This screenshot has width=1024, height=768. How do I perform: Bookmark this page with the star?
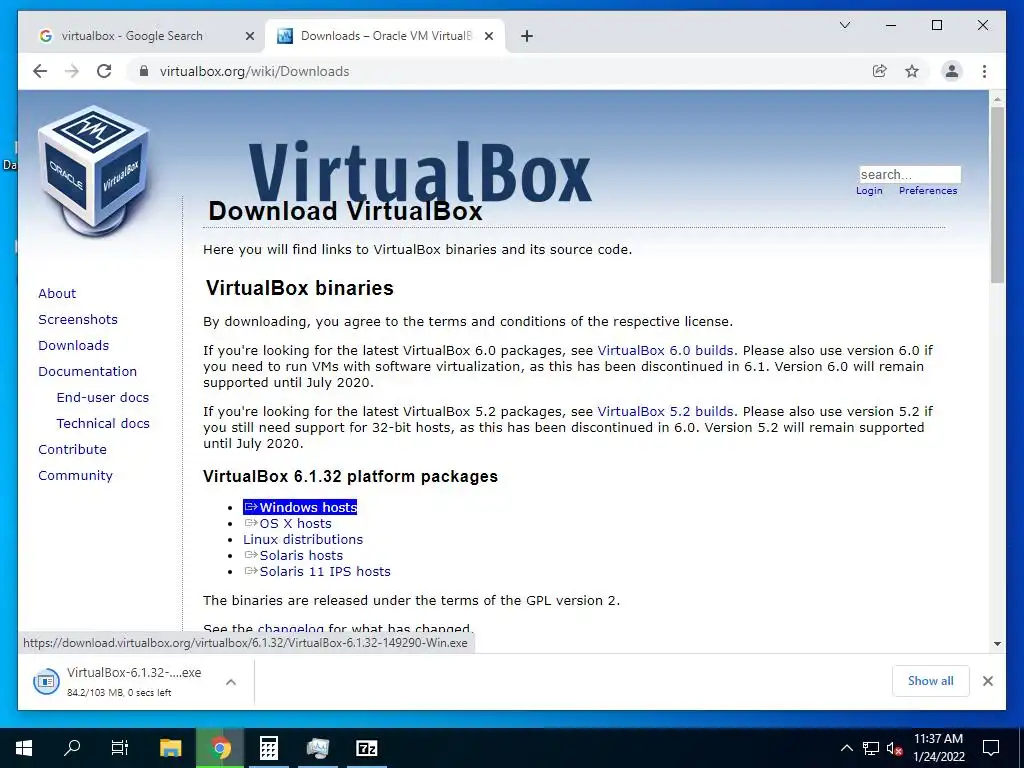pyautogui.click(x=912, y=71)
